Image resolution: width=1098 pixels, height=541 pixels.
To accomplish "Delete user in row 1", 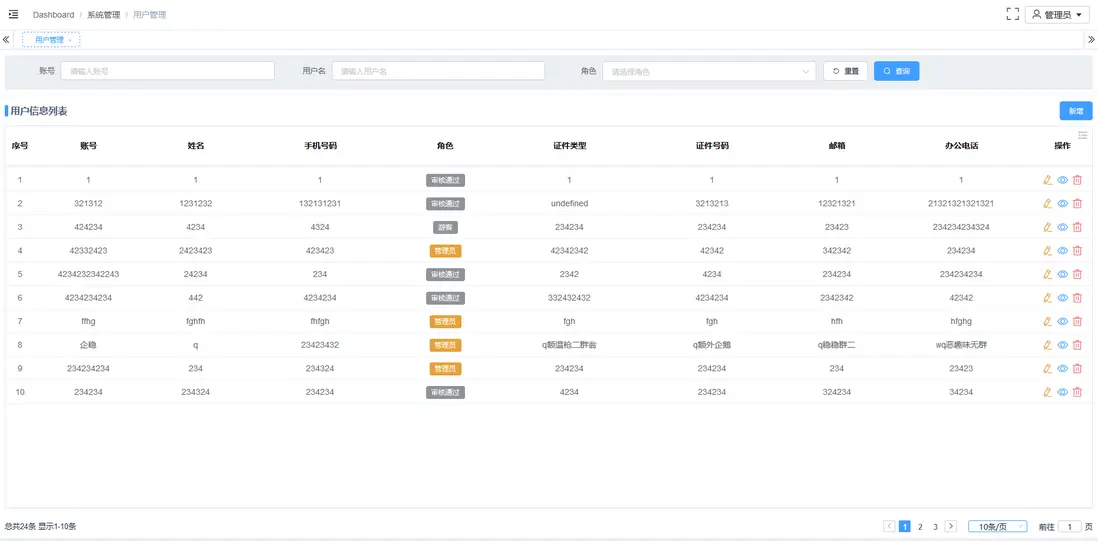I will pos(1077,180).
